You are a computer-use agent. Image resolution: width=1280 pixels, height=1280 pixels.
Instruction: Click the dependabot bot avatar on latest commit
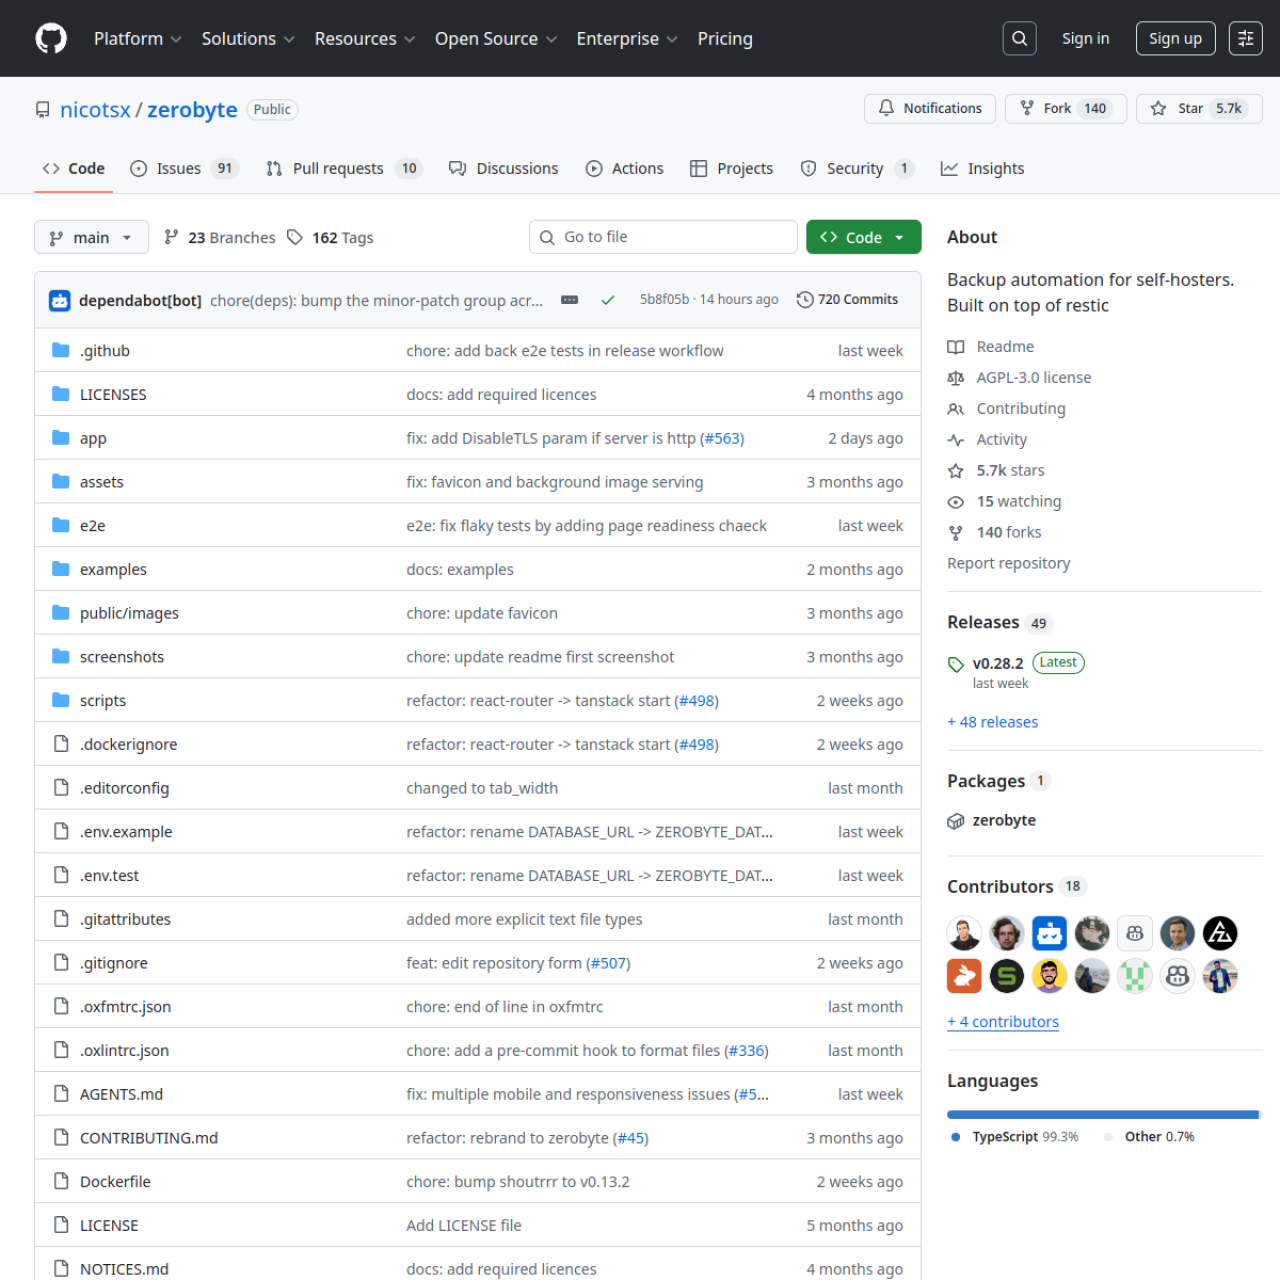click(x=59, y=299)
